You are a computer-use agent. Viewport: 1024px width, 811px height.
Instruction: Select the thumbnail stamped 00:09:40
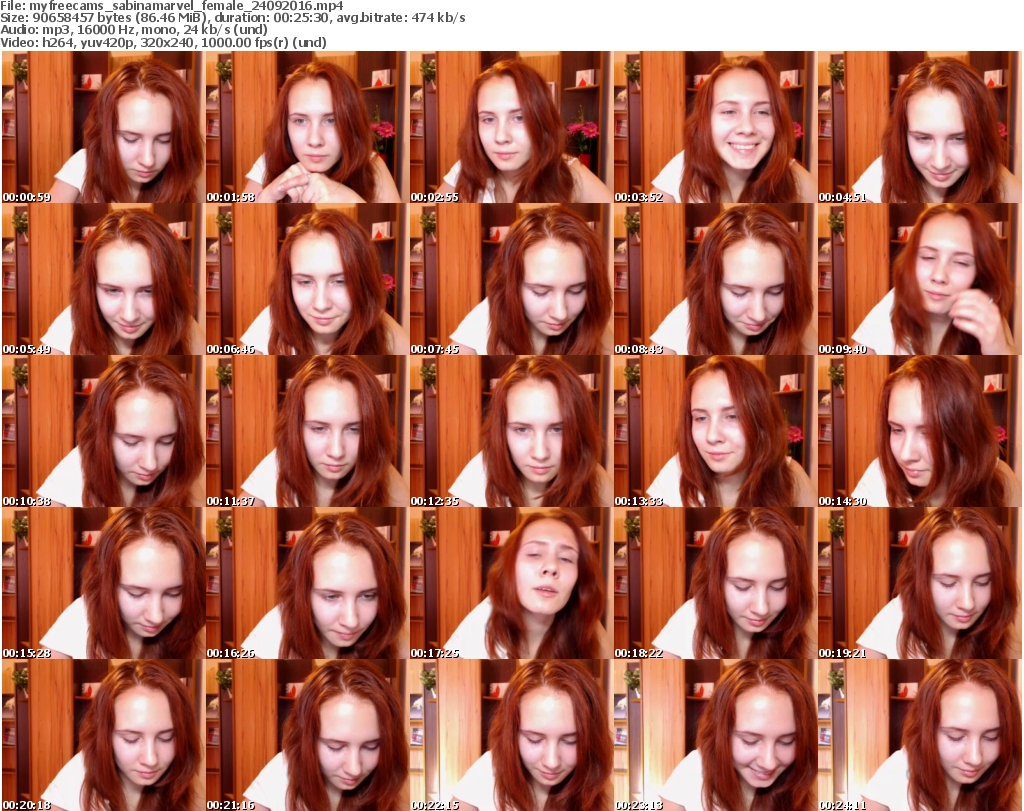pos(918,279)
